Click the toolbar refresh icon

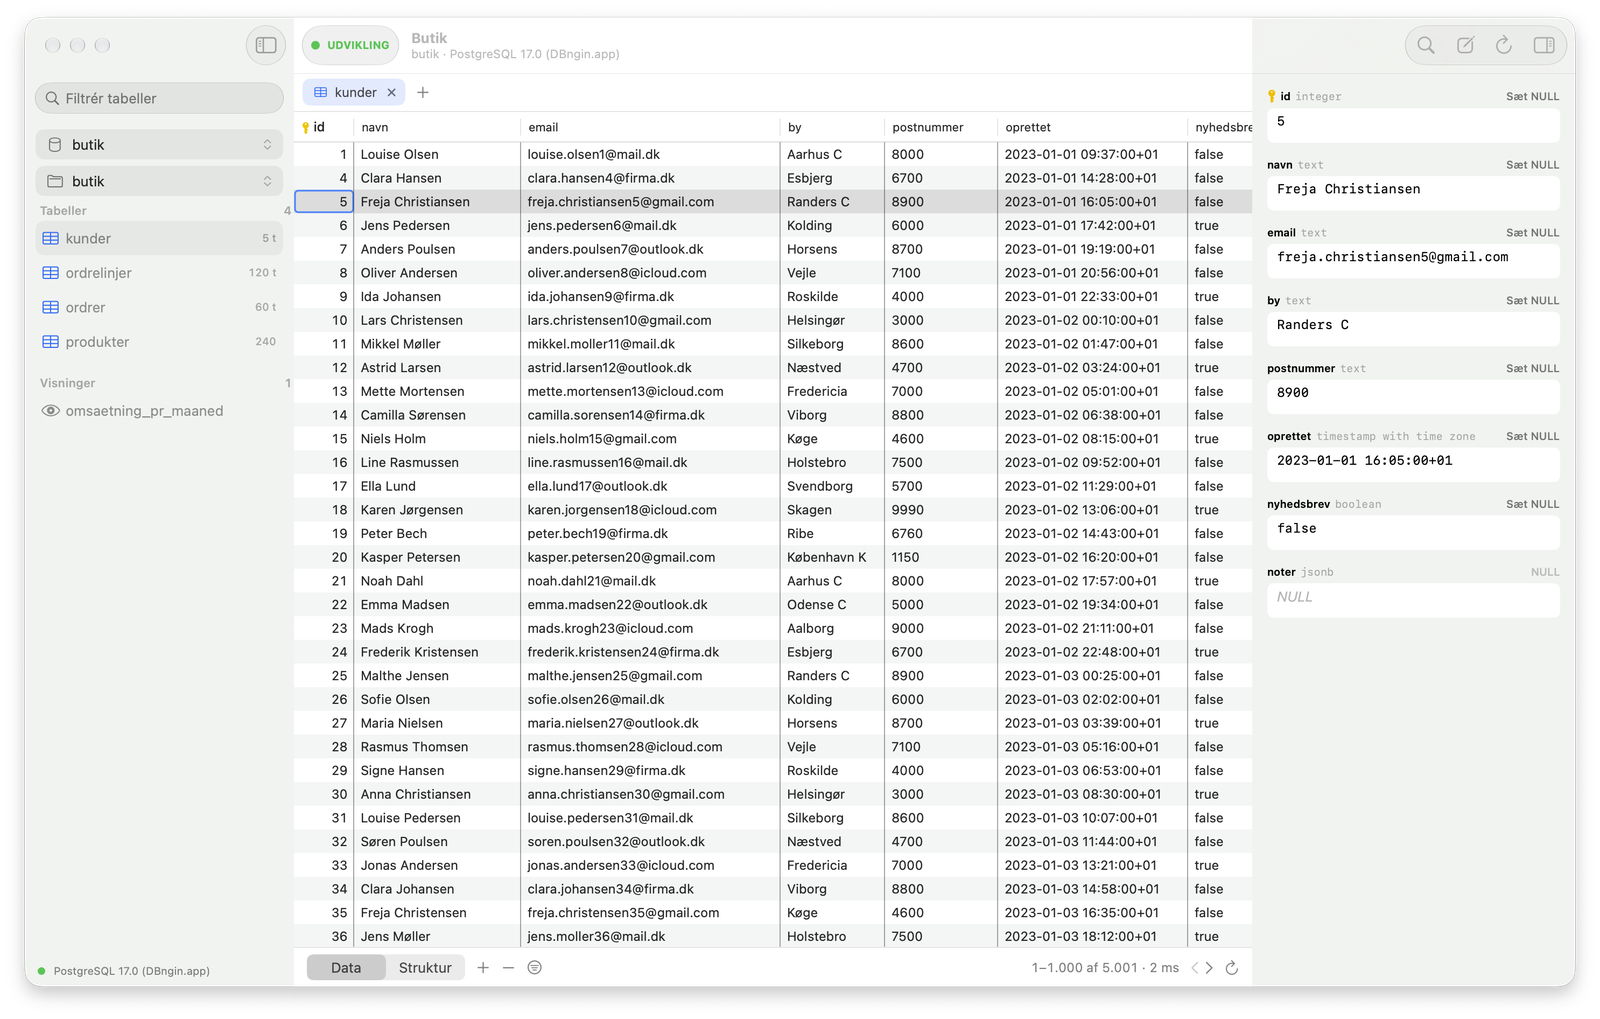[1504, 45]
